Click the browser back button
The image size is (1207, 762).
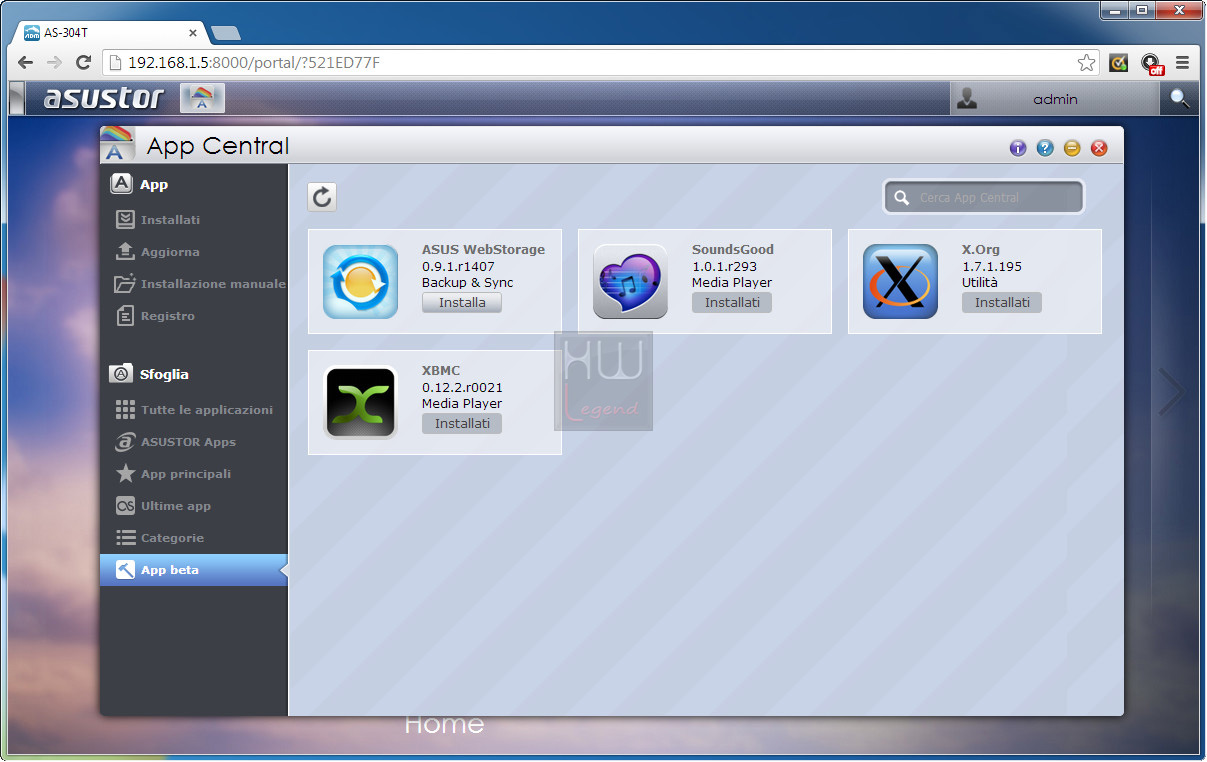pyautogui.click(x=25, y=62)
